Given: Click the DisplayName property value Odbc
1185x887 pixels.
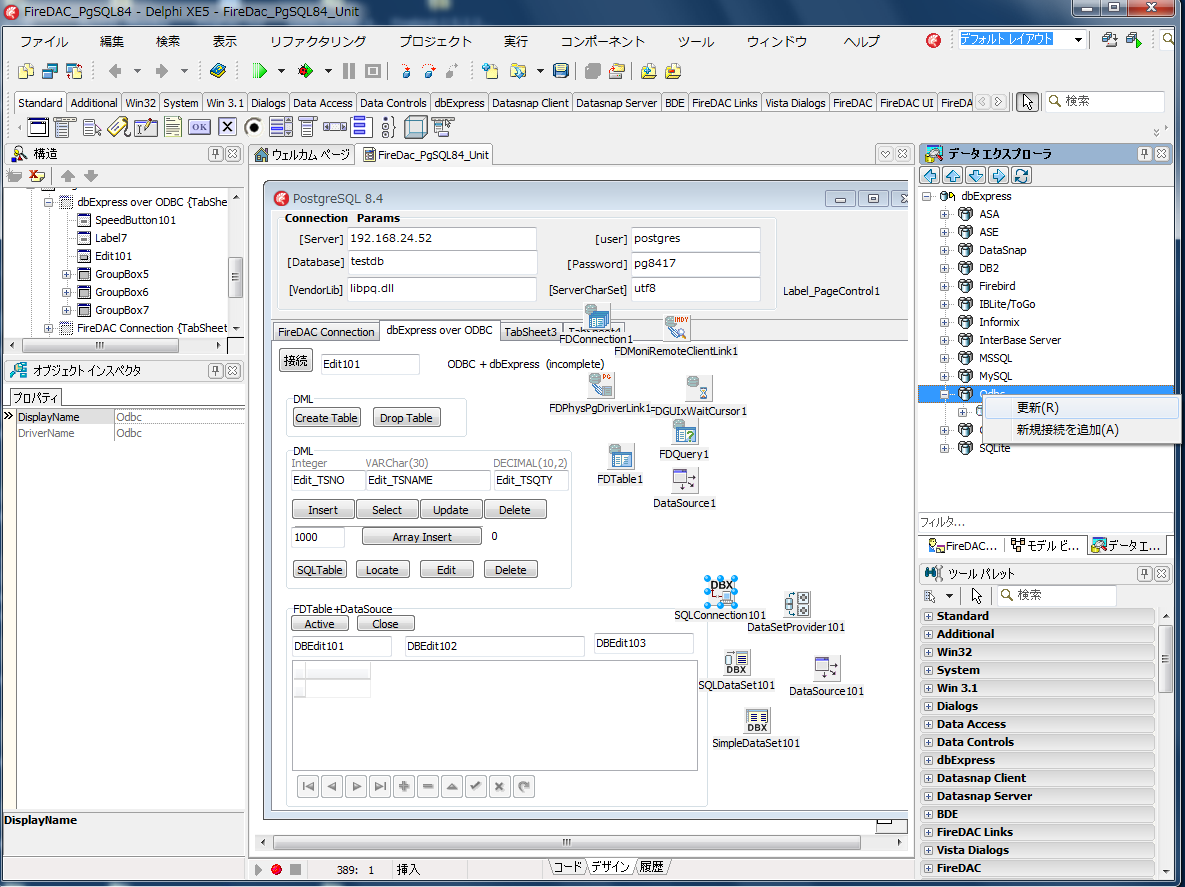Looking at the screenshot, I should (x=179, y=417).
